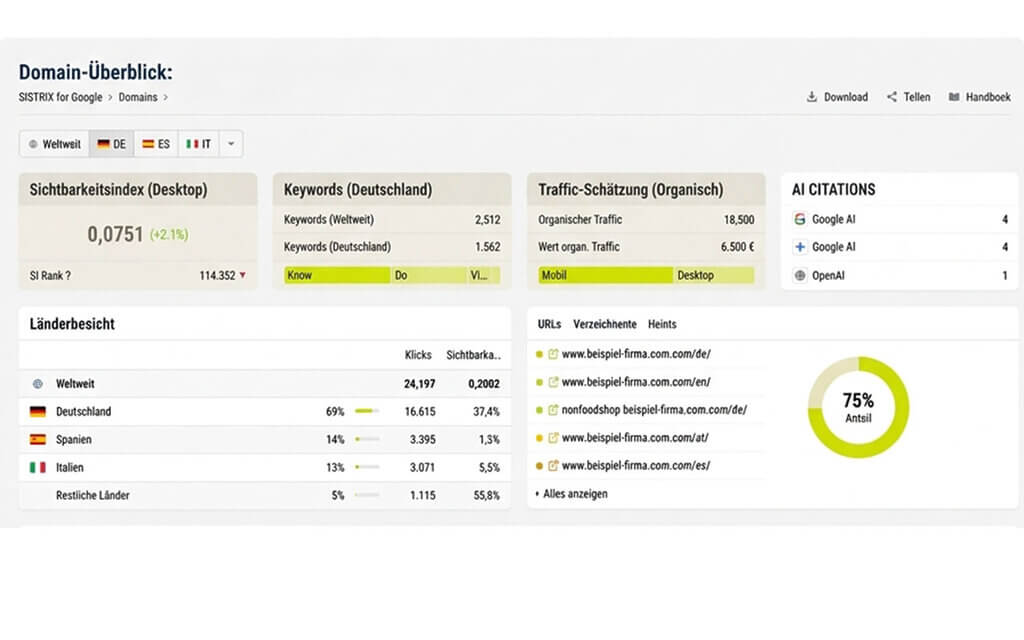1024x640 pixels.
Task: Click the red SI Rank down arrow
Action: [243, 276]
